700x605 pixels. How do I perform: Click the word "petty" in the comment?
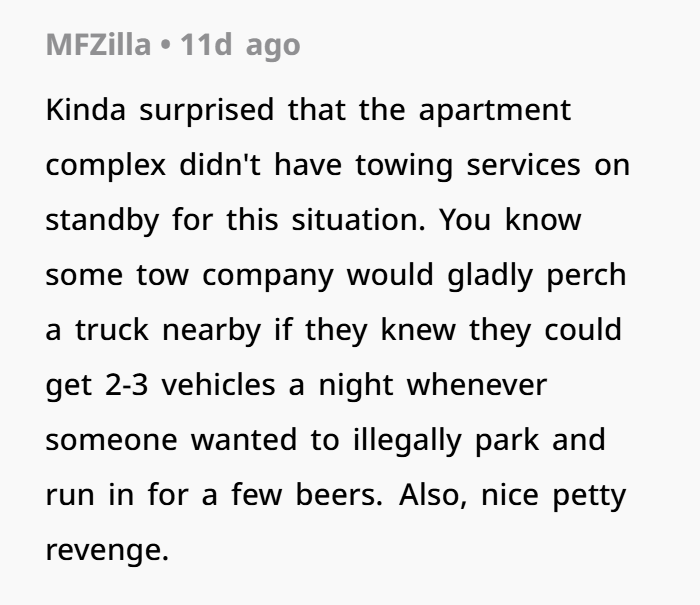(x=589, y=497)
